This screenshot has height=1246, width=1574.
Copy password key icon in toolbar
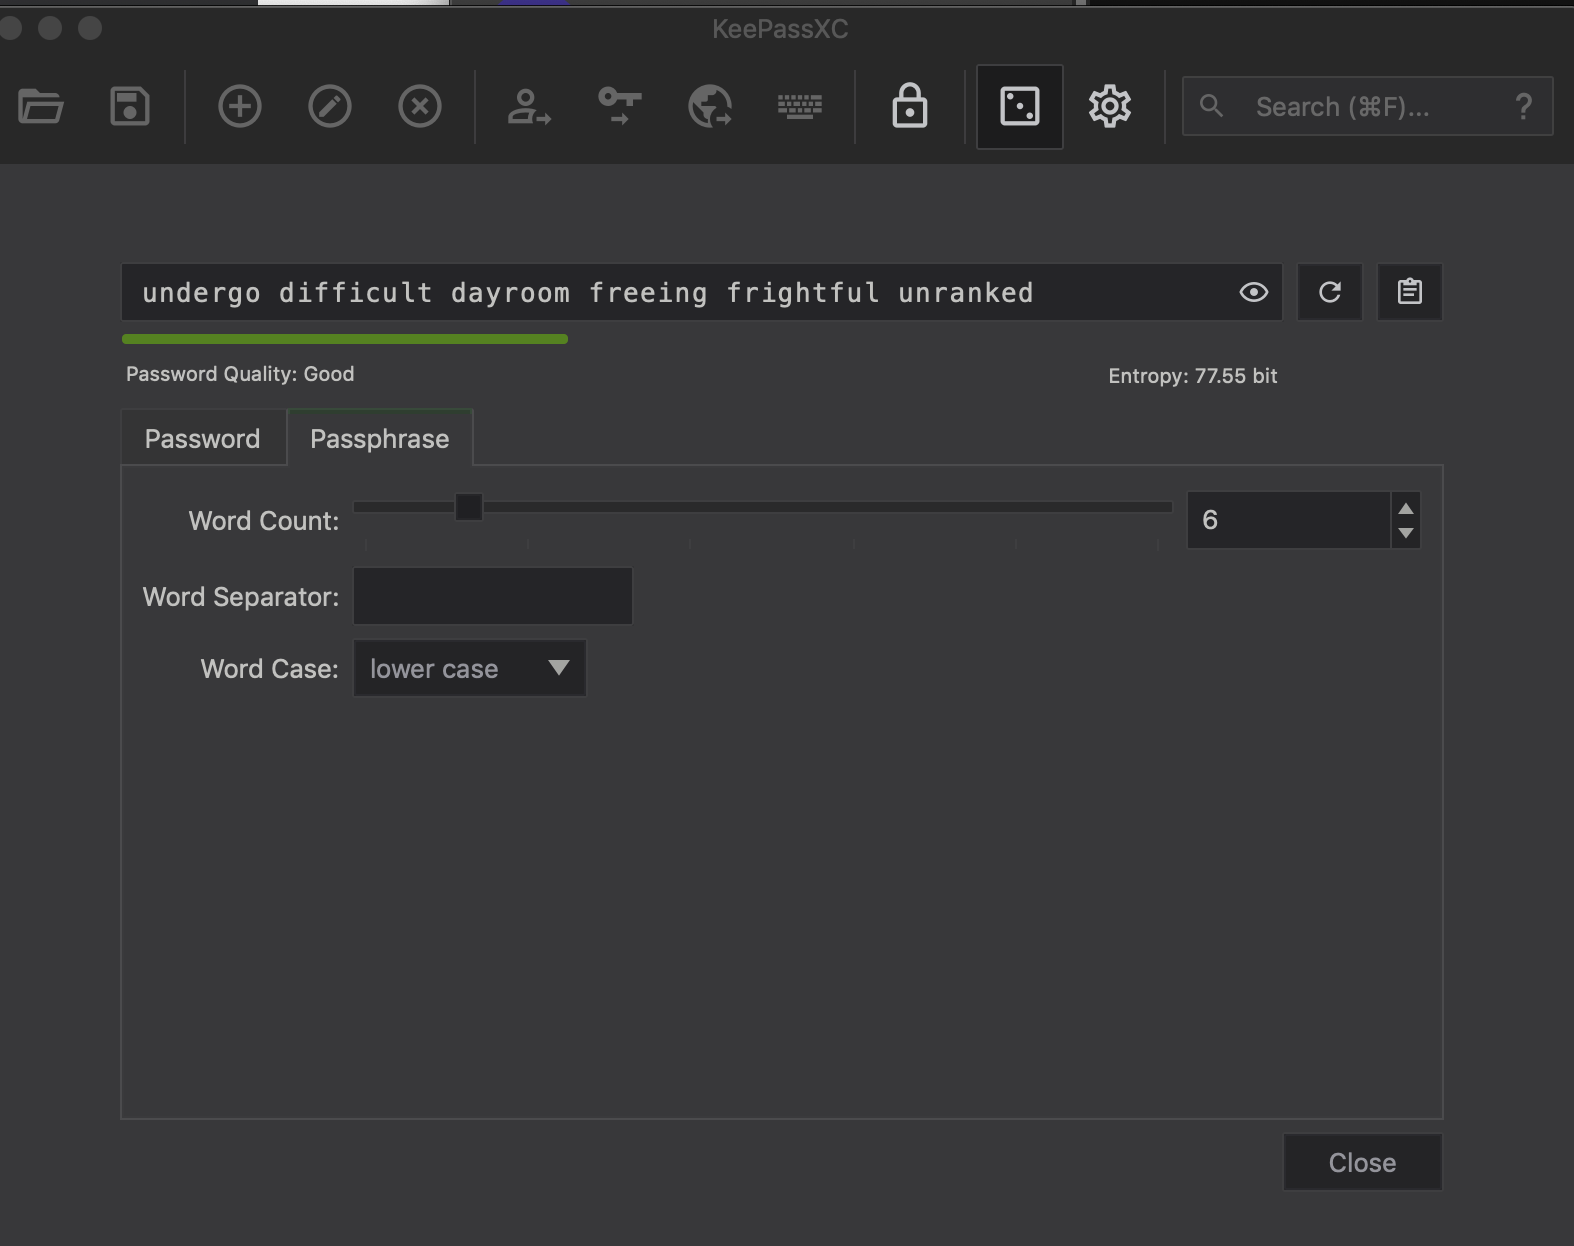[x=620, y=106]
